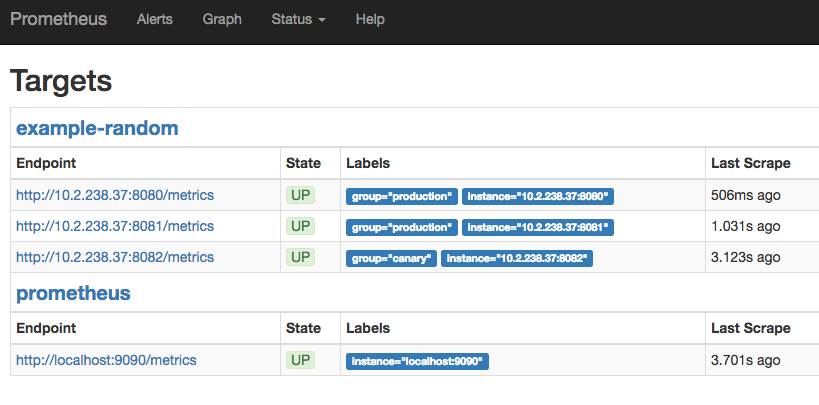
Task: Click group="production" label in 8080 row
Action: [402, 196]
